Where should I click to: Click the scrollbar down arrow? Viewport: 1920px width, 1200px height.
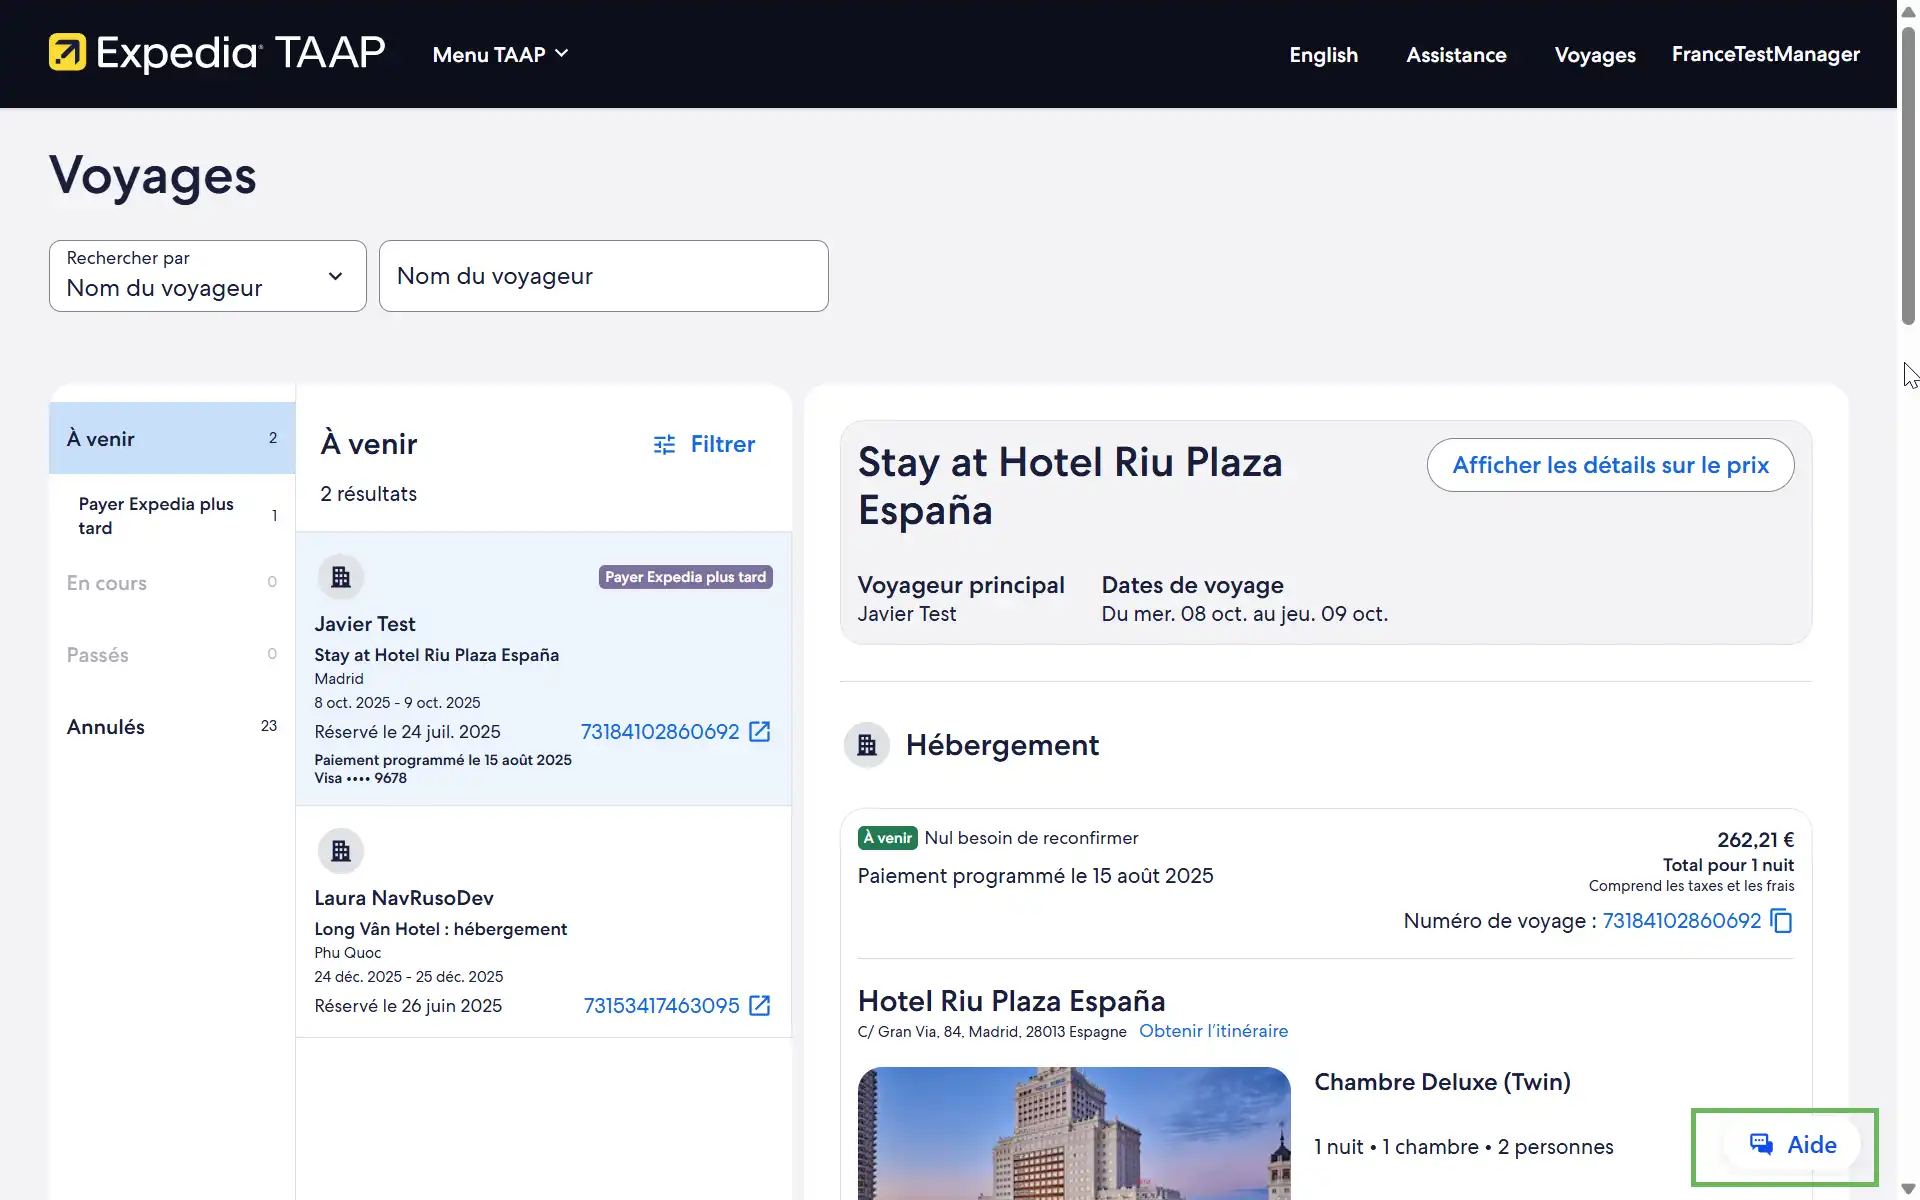coord(1908,1189)
